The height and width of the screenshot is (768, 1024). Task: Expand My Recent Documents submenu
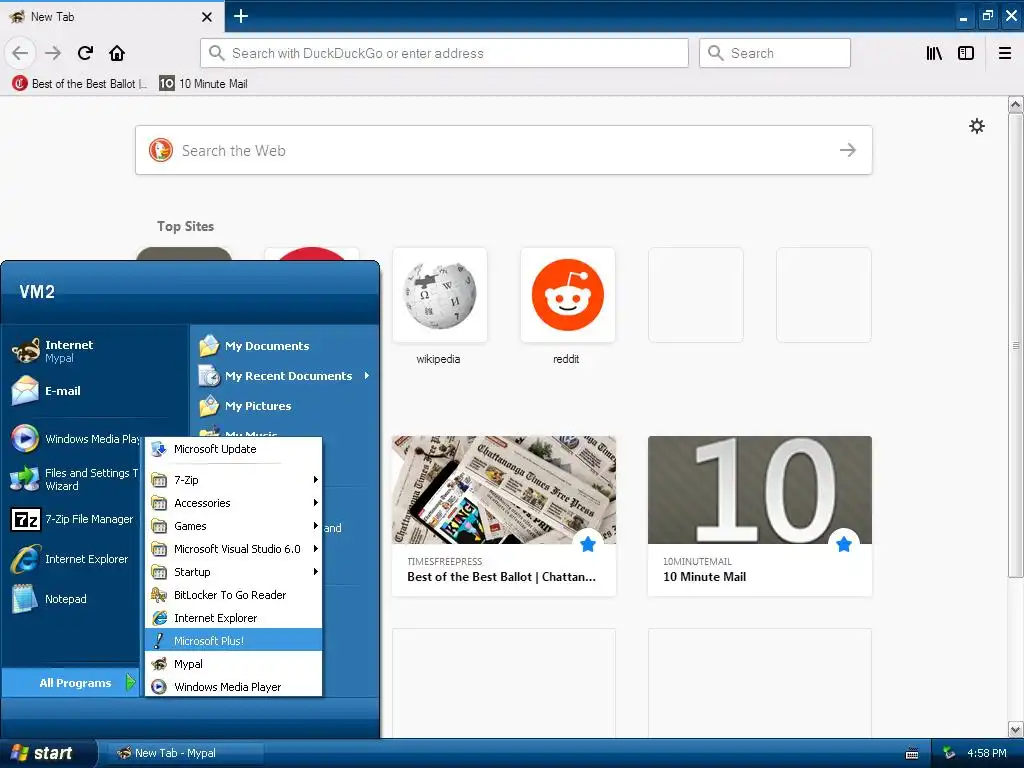point(285,376)
